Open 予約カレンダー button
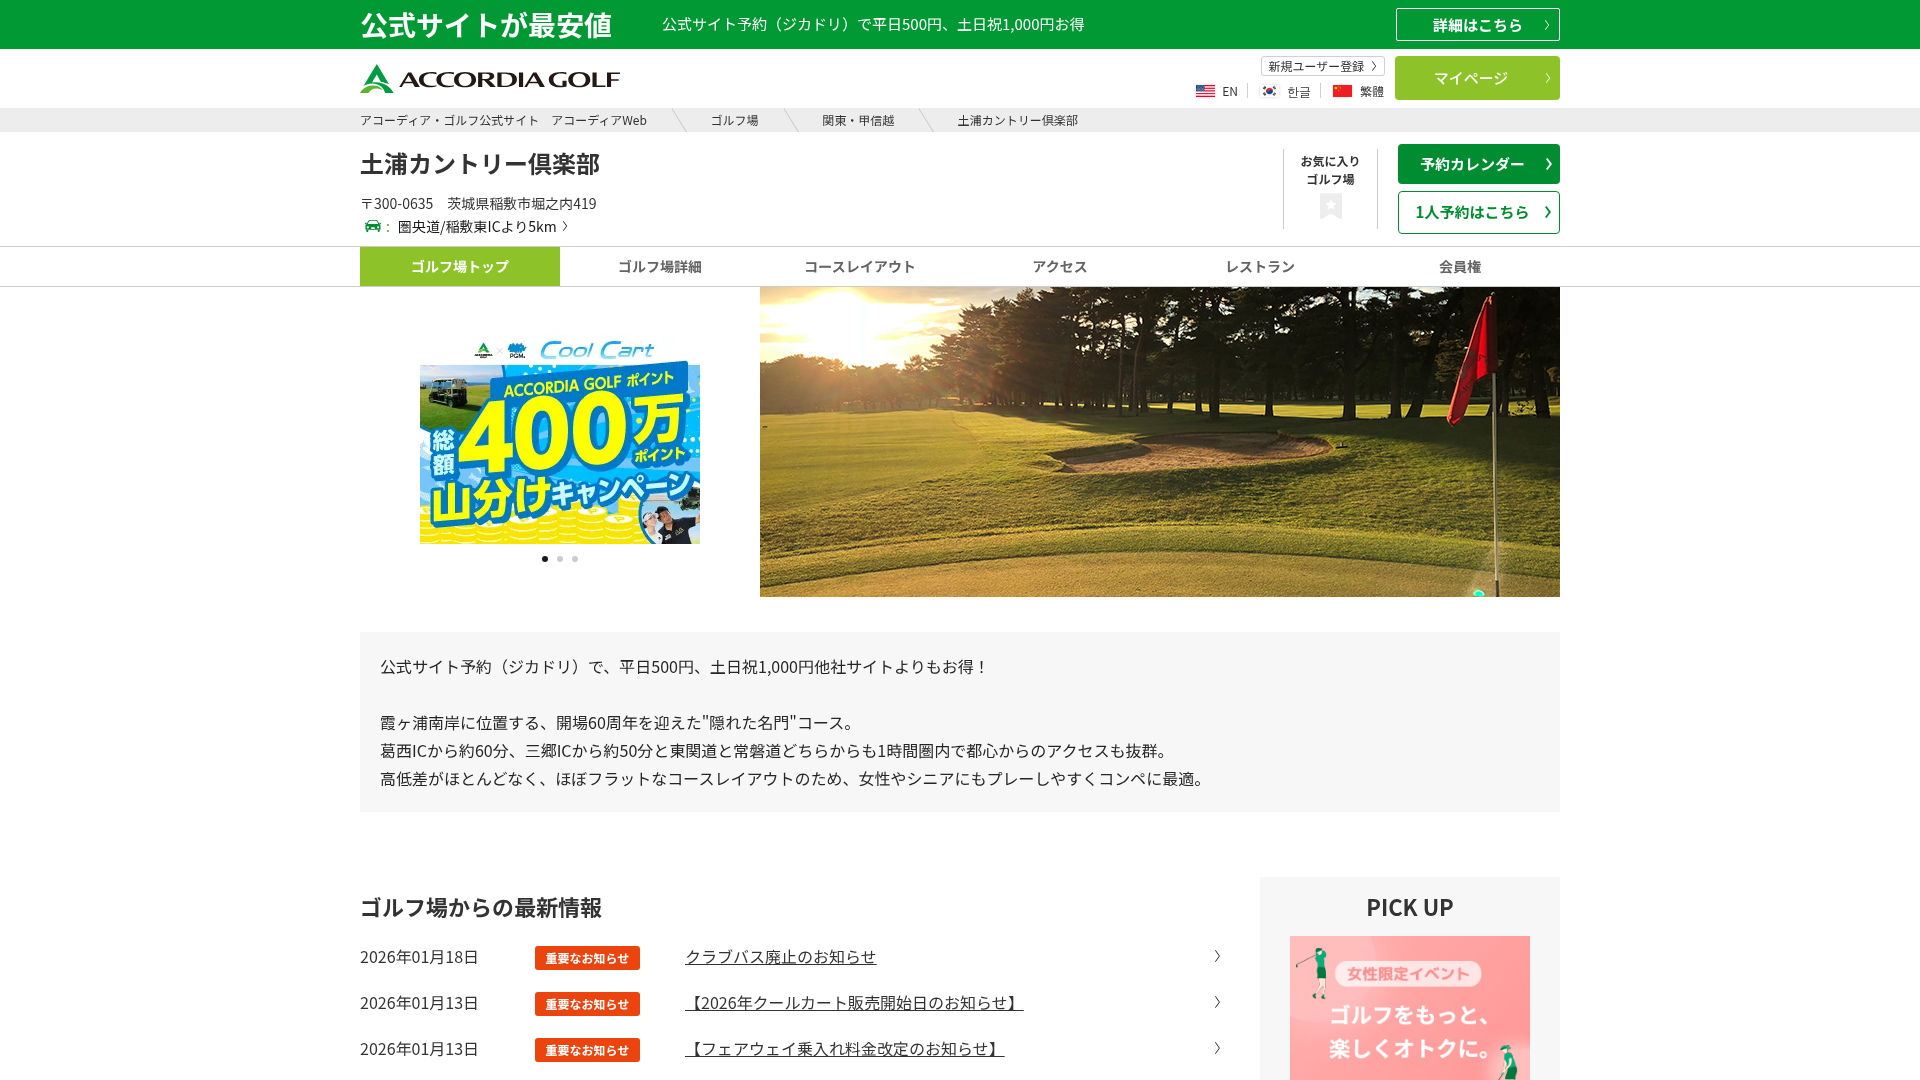1920x1080 pixels. [1479, 164]
